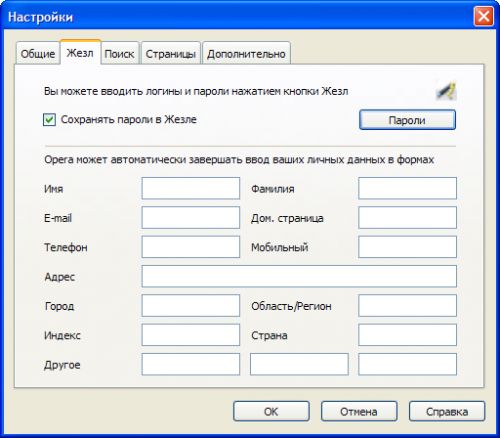Confirm with the OK button

(x=271, y=411)
